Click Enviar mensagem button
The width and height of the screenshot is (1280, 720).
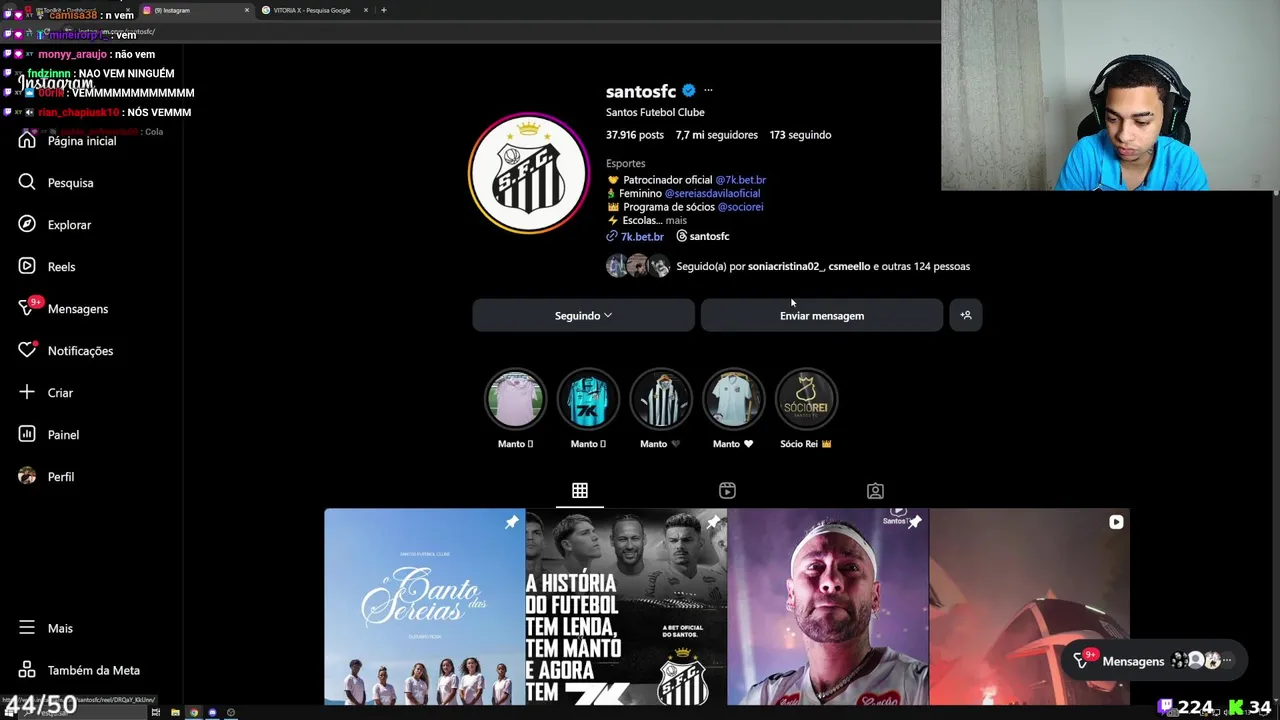pyautogui.click(x=822, y=315)
